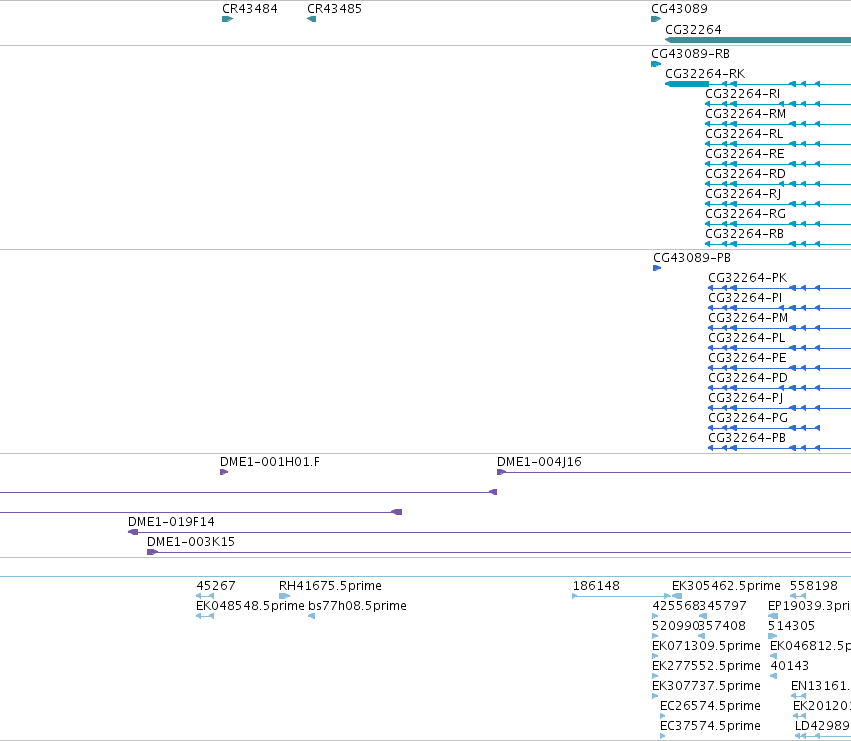
Task: Select EST EK305462.5prime label
Action: click(726, 586)
